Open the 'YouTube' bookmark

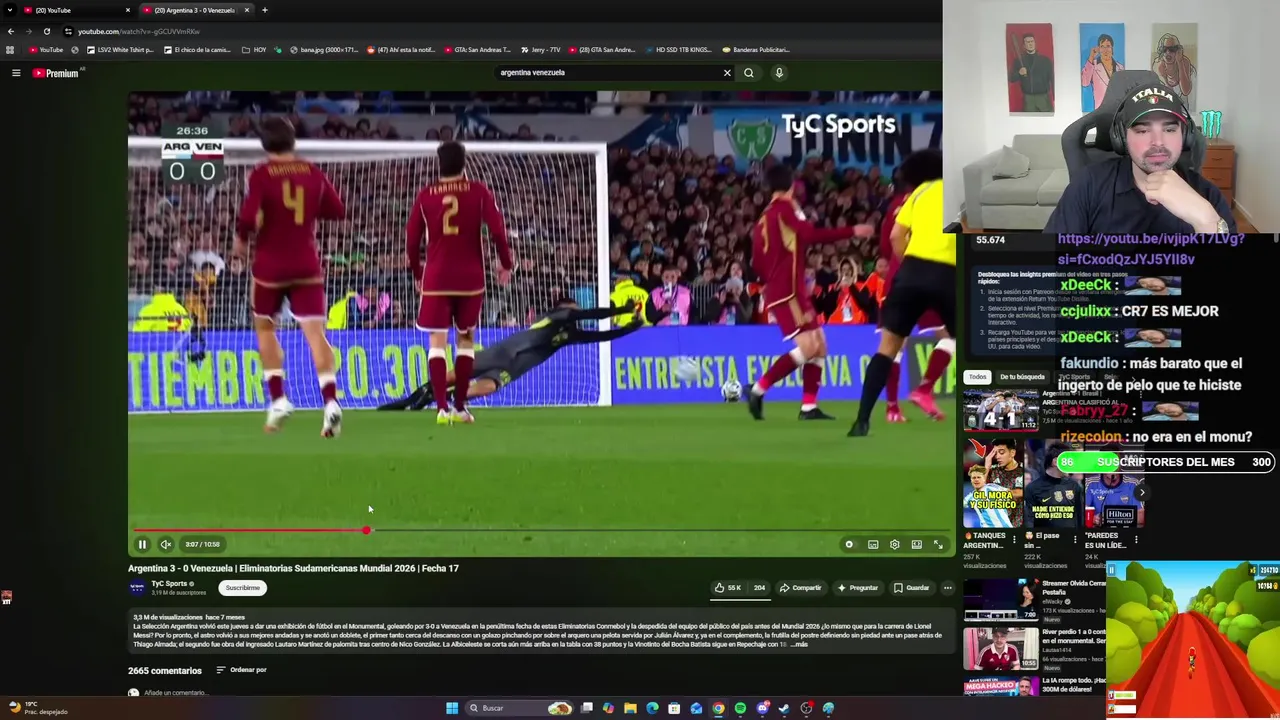tap(46, 50)
